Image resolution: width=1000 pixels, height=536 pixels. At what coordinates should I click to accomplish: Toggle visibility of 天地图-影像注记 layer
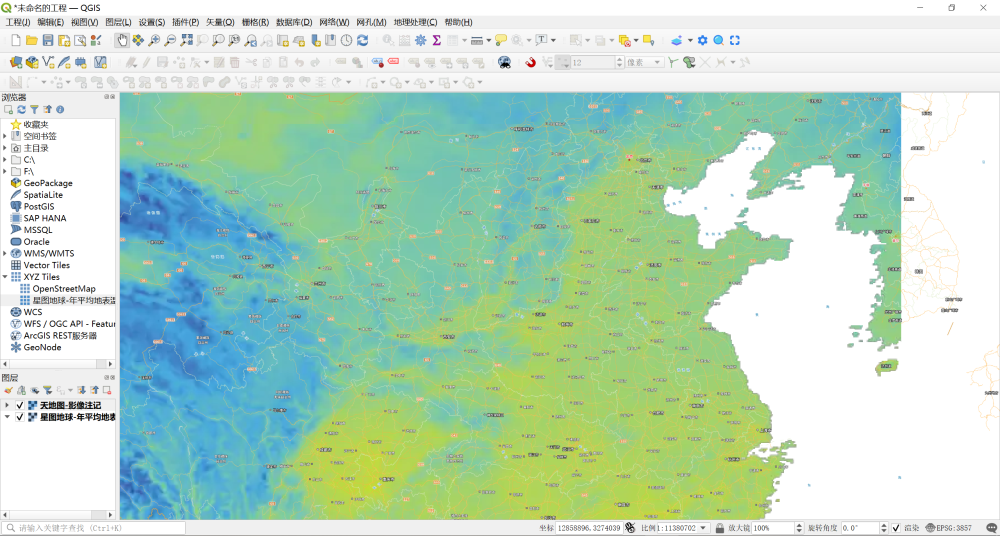[20, 405]
